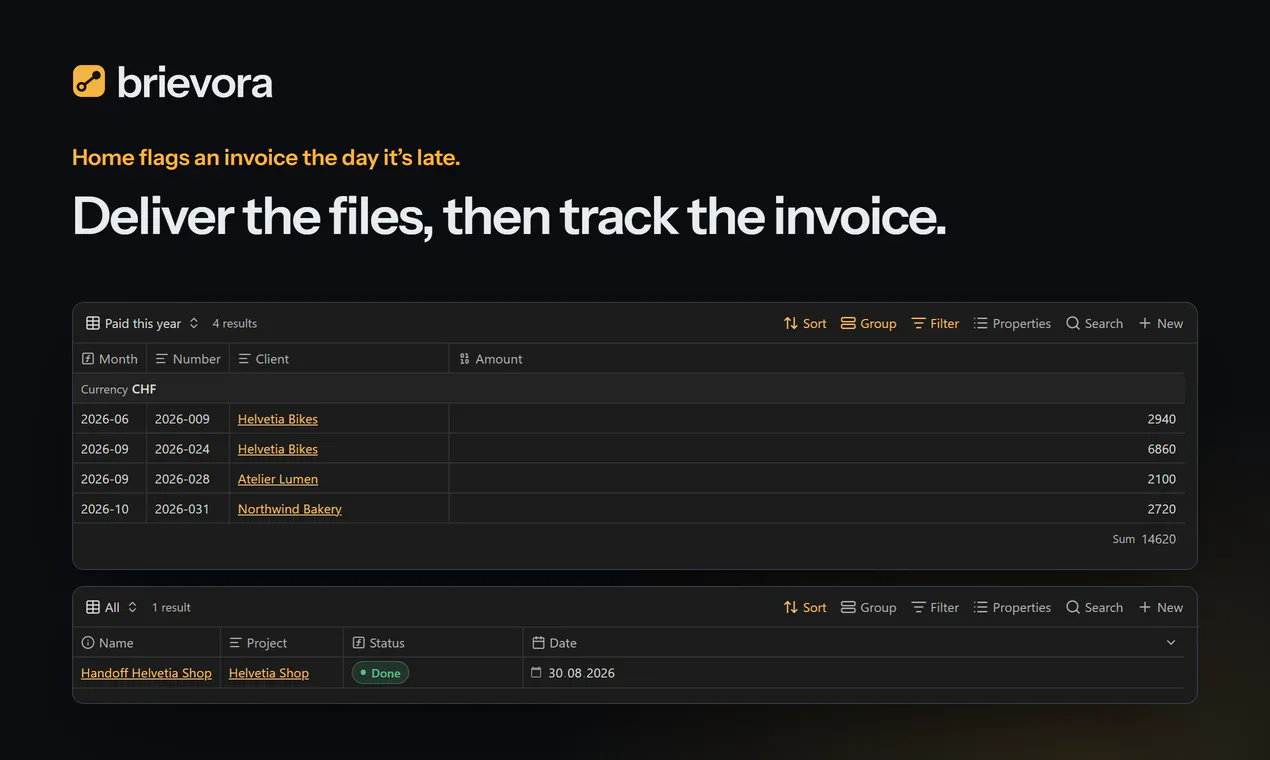Open Properties in the 'All' table

tap(1012, 608)
